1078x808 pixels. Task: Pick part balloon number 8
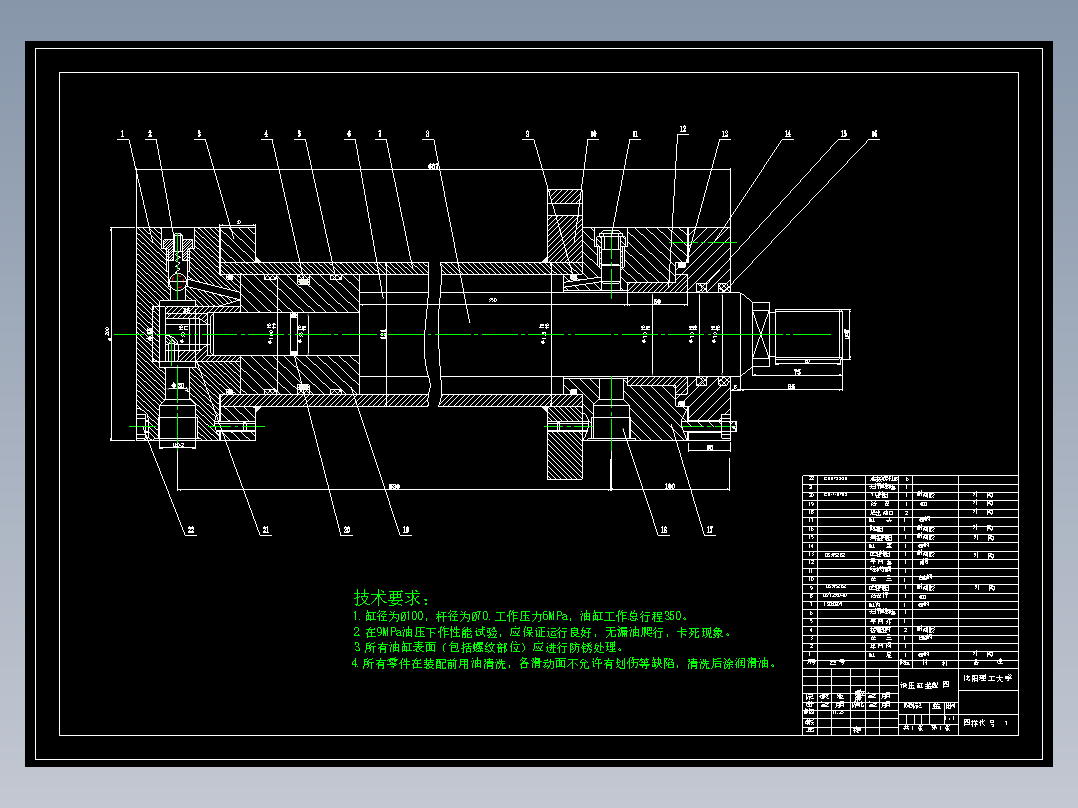[427, 134]
